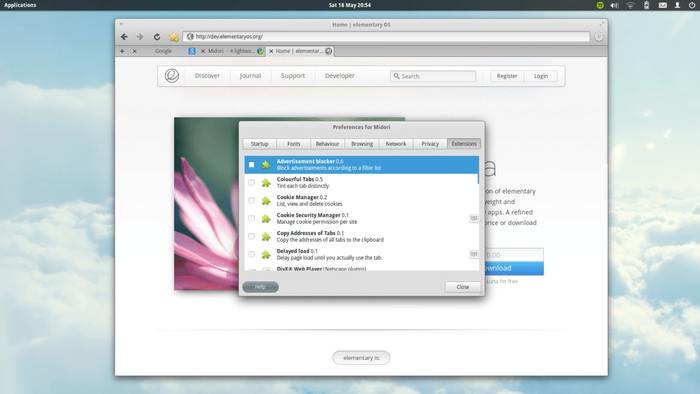
Task: Open the volume indicator in top panel
Action: pos(615,5)
